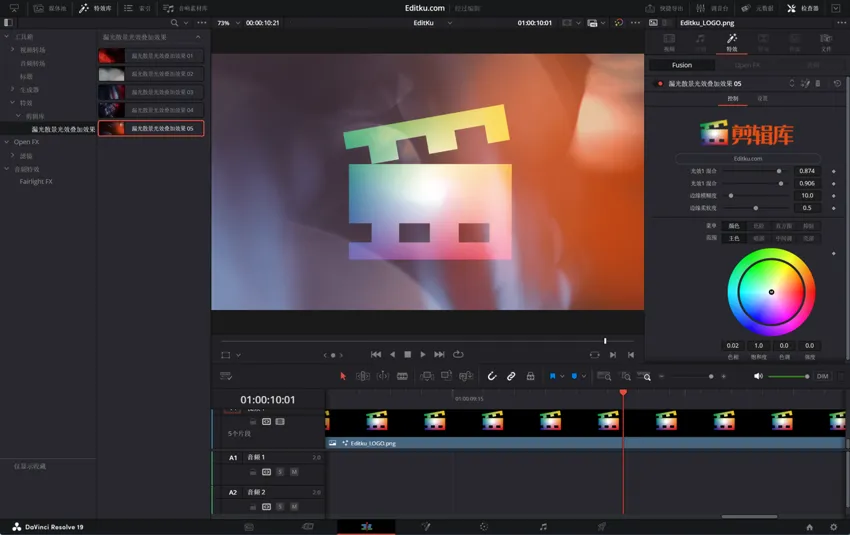Expand the 视频转场 tree item
The height and width of the screenshot is (535, 850).
(13, 49)
